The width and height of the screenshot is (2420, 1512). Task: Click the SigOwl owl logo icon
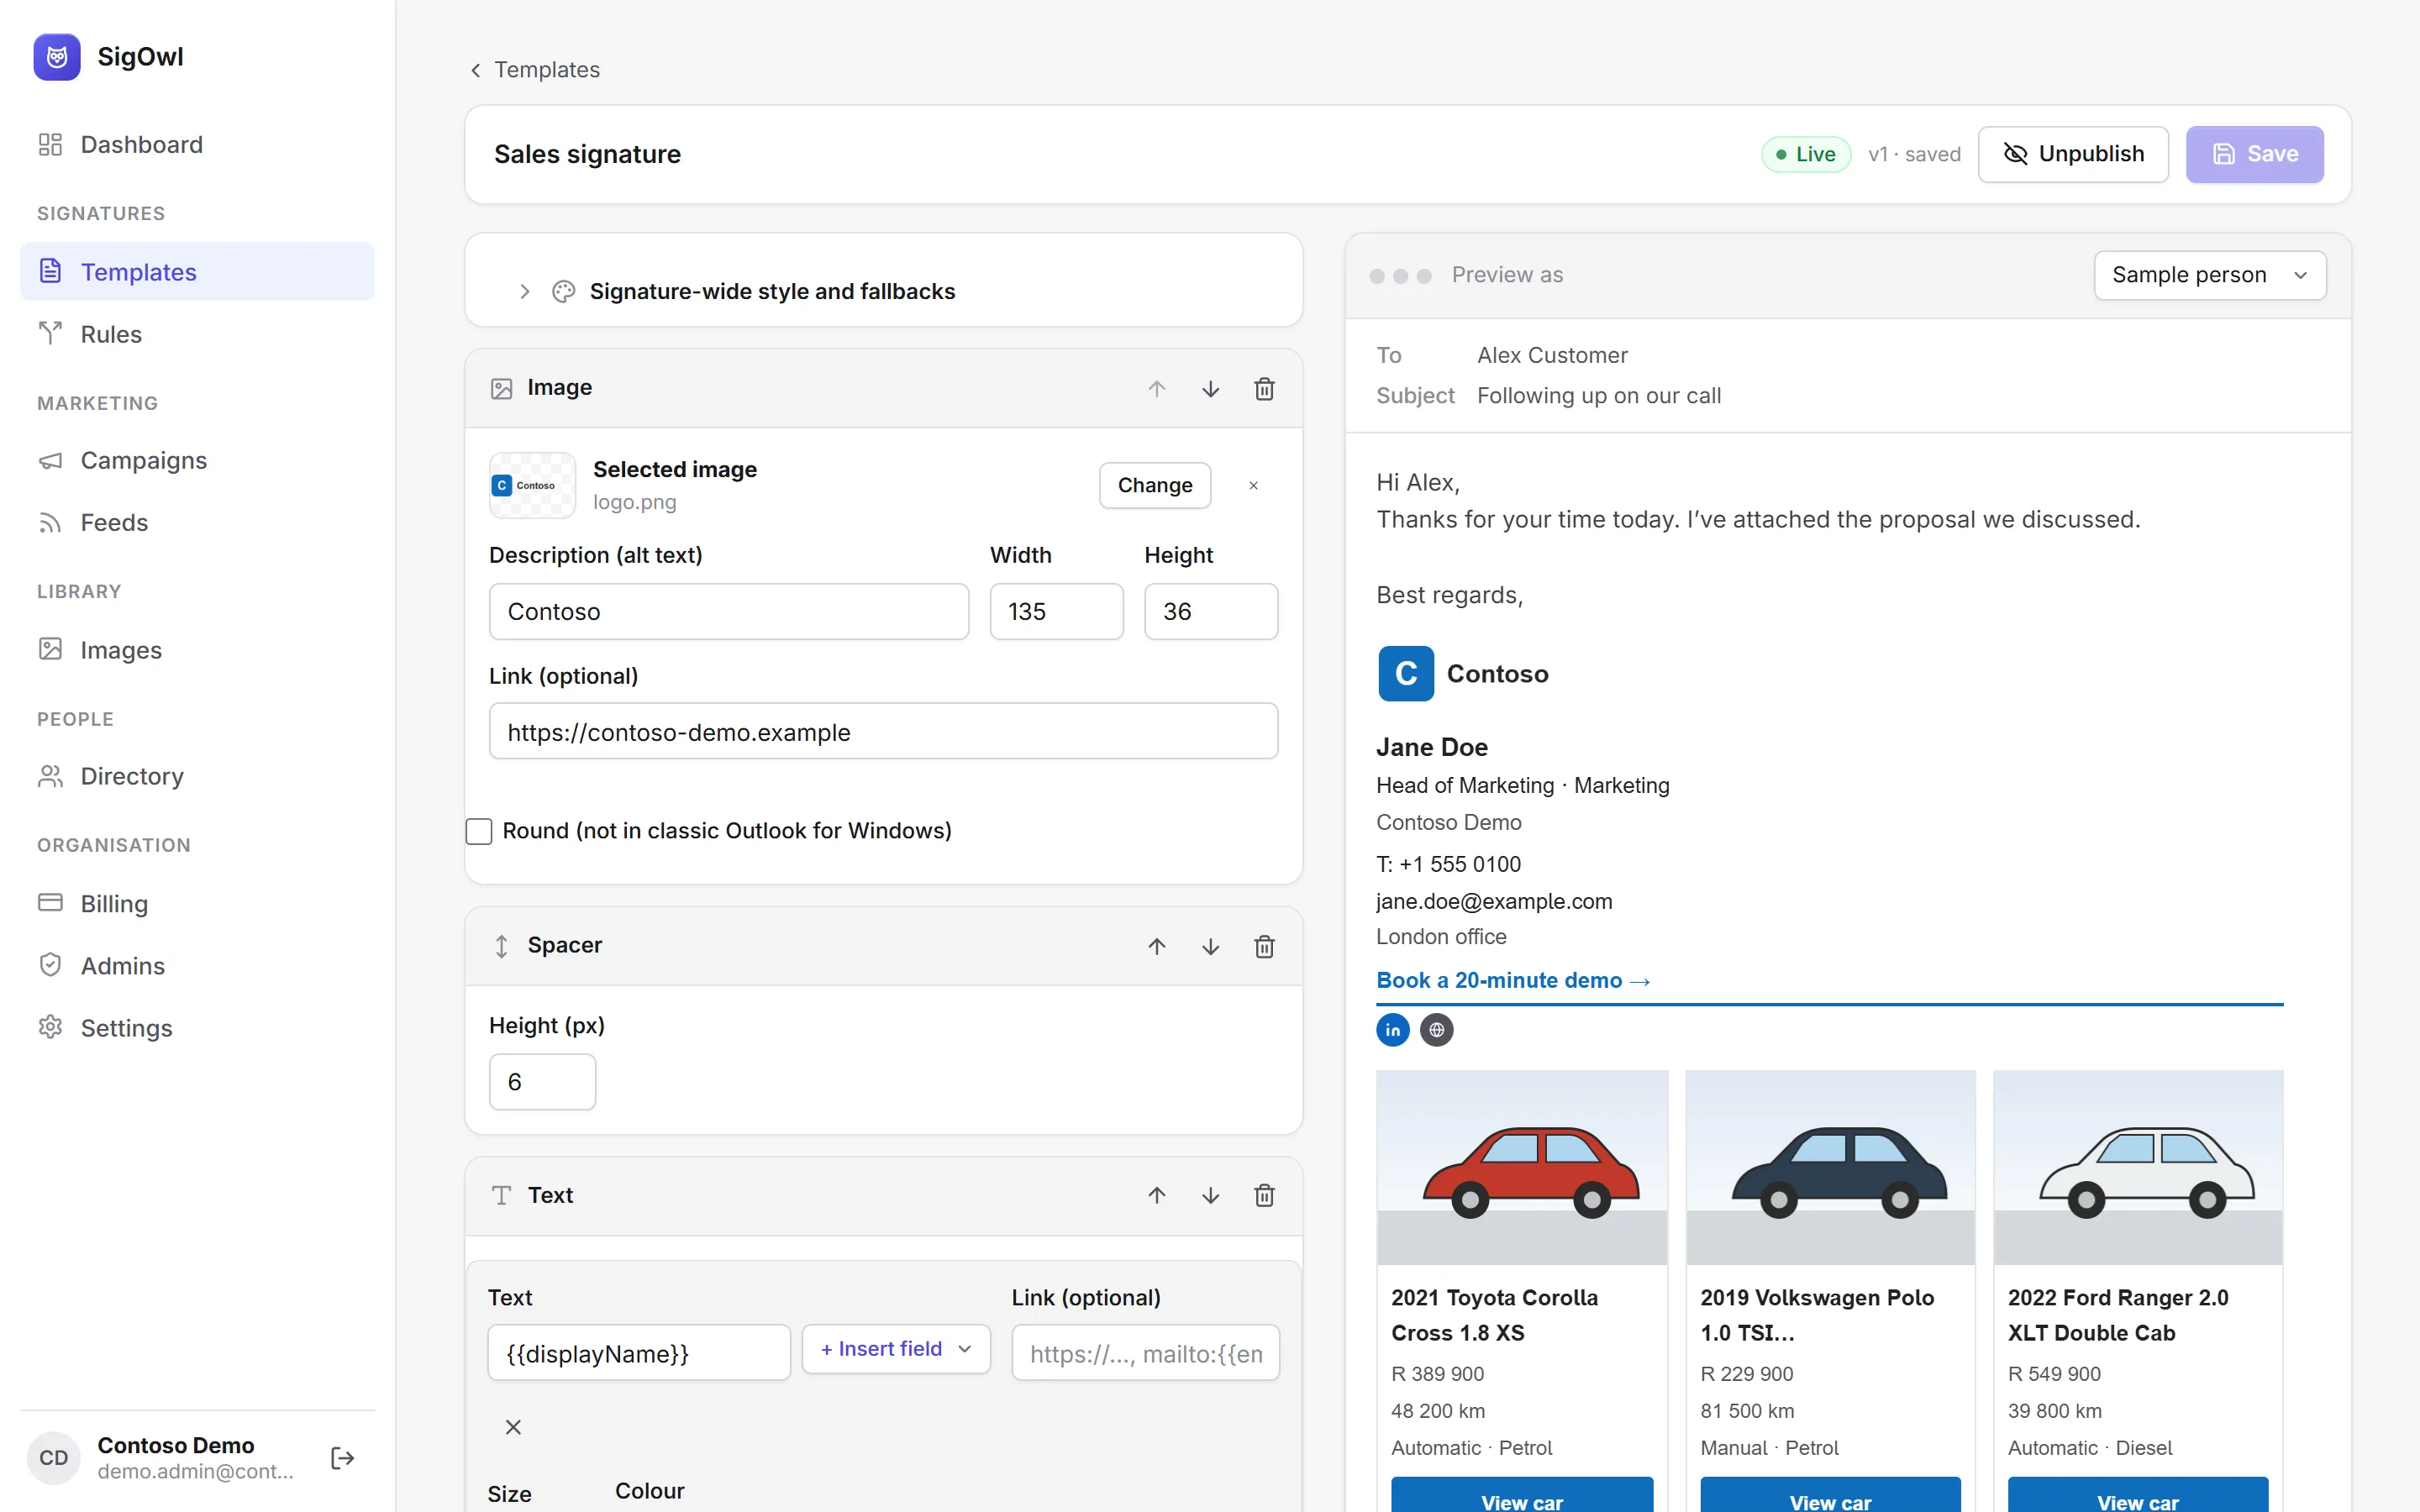tap(57, 57)
